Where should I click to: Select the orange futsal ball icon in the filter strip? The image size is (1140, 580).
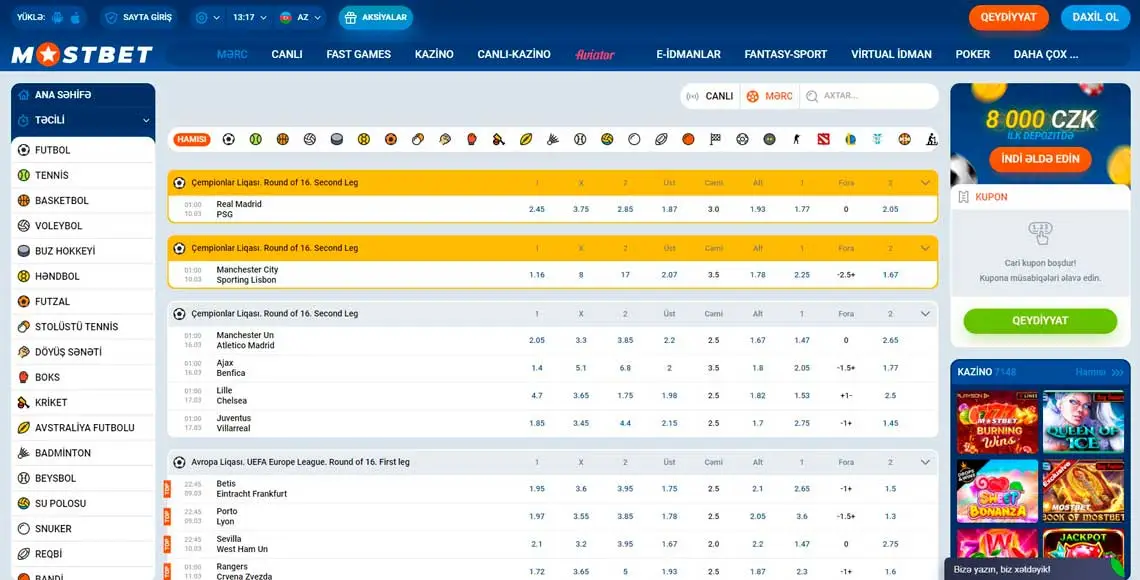click(x=391, y=139)
